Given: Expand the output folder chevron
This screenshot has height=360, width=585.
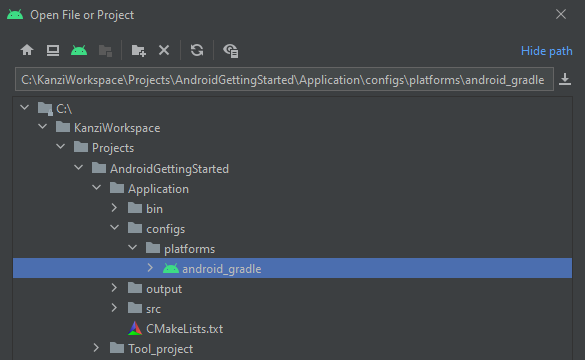Looking at the screenshot, I should coord(114,288).
